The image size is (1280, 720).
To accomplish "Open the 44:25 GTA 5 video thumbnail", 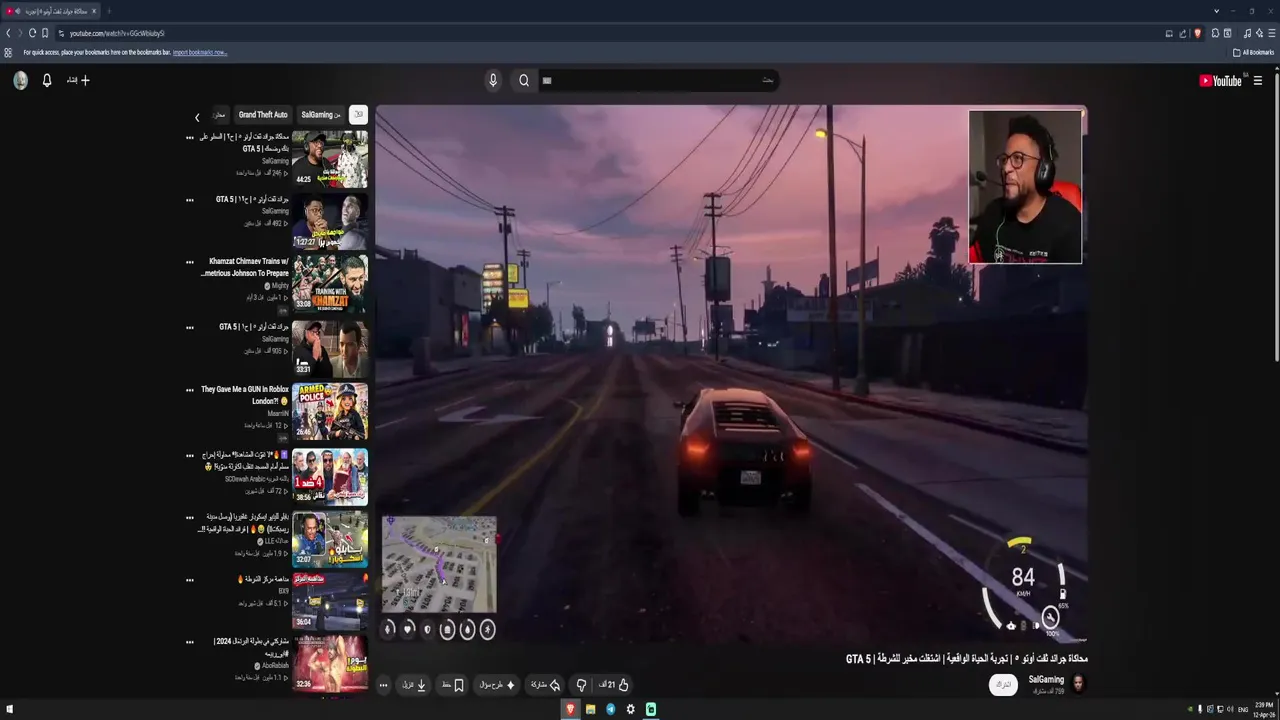I will pos(330,160).
